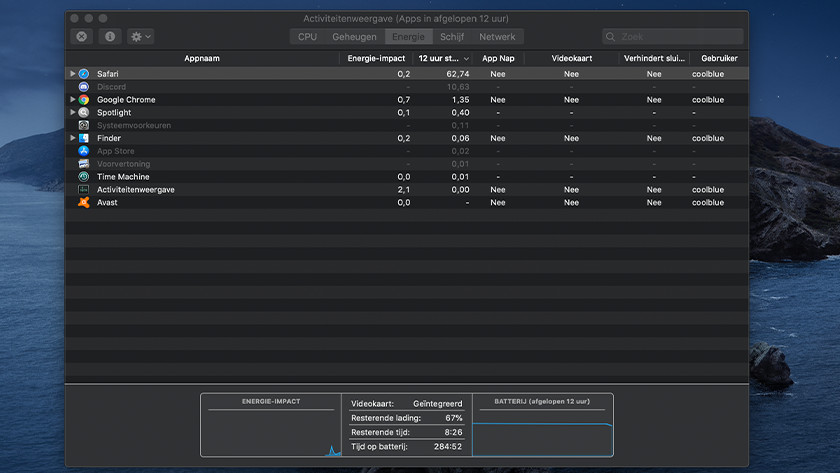Click Activiteitenweergave's 2,1 energy value
840x473 pixels.
click(404, 190)
